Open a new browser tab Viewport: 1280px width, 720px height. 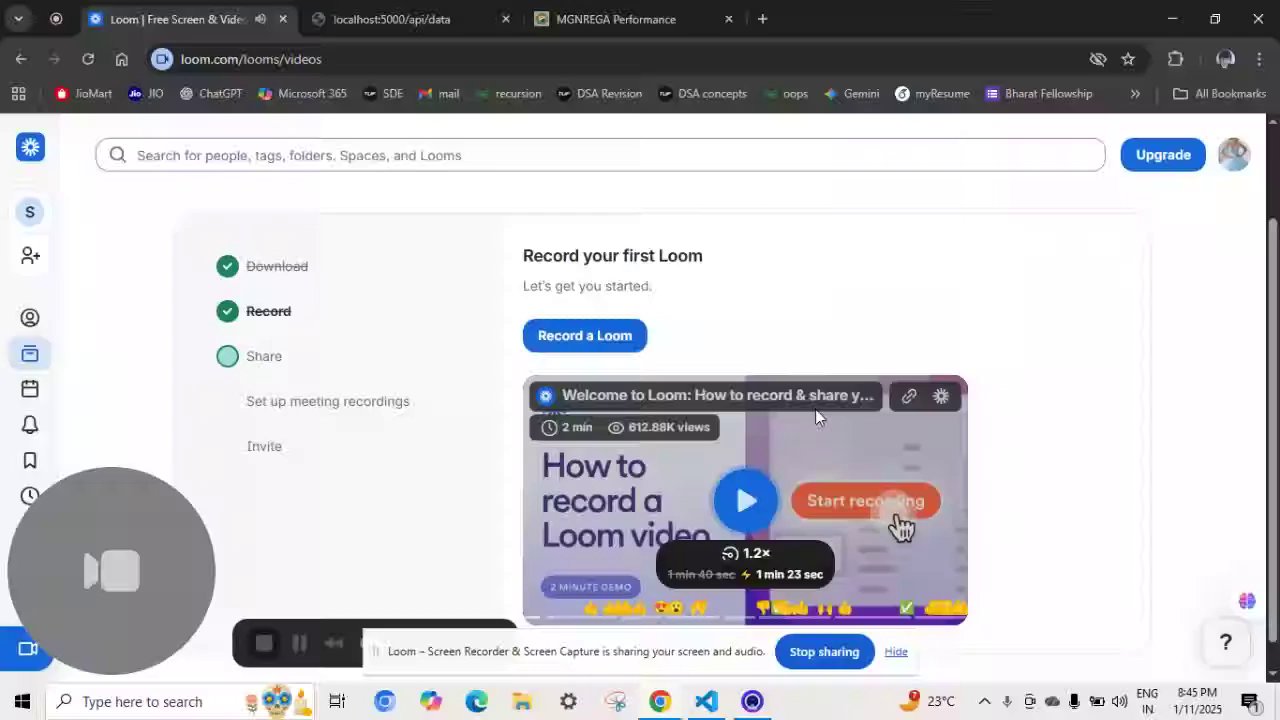[762, 19]
